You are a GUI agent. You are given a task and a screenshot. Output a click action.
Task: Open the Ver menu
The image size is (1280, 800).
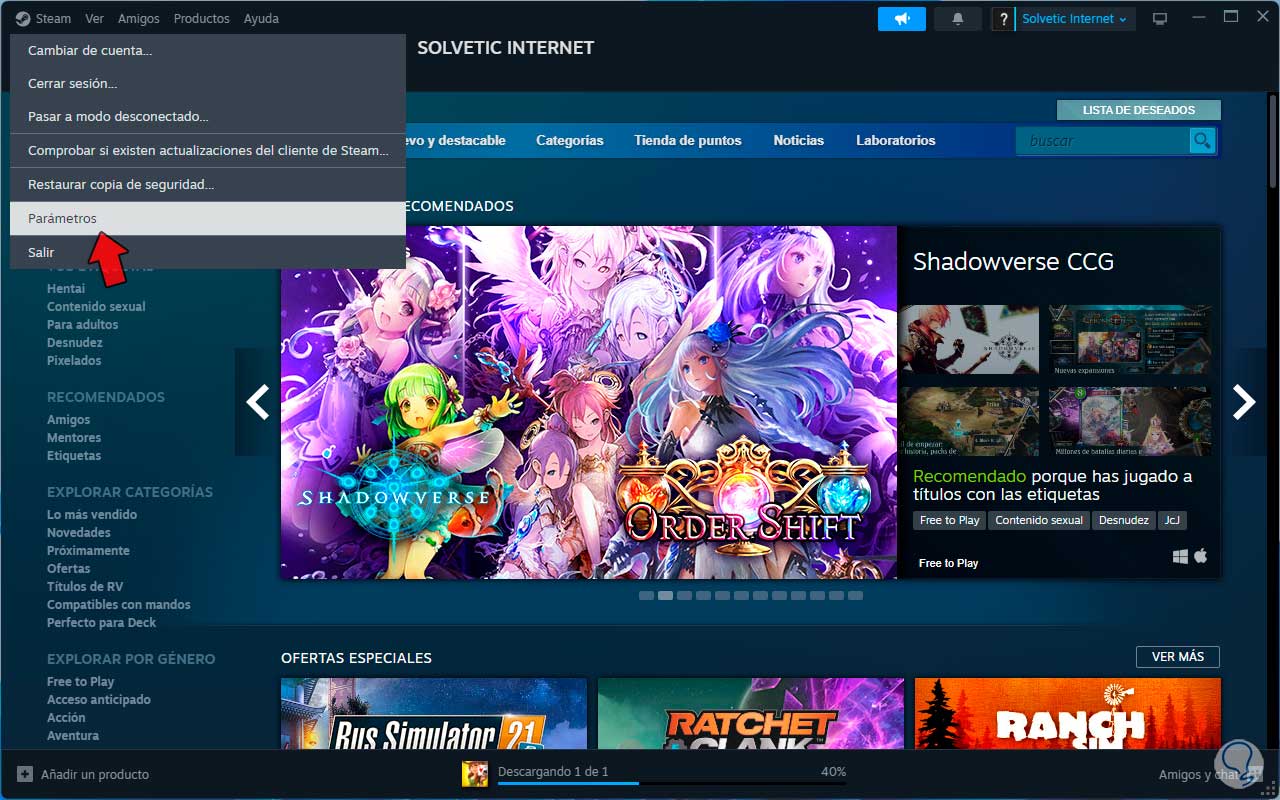coord(94,19)
